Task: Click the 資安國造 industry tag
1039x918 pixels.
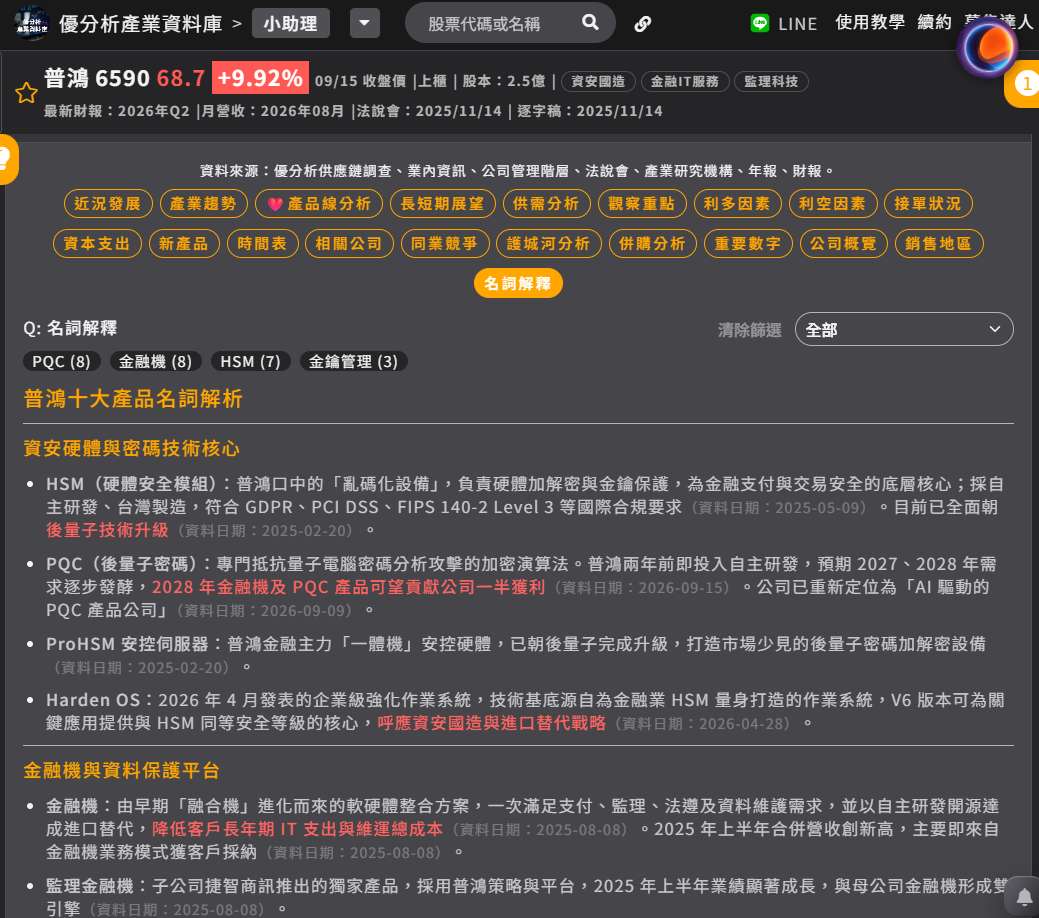Action: click(598, 81)
